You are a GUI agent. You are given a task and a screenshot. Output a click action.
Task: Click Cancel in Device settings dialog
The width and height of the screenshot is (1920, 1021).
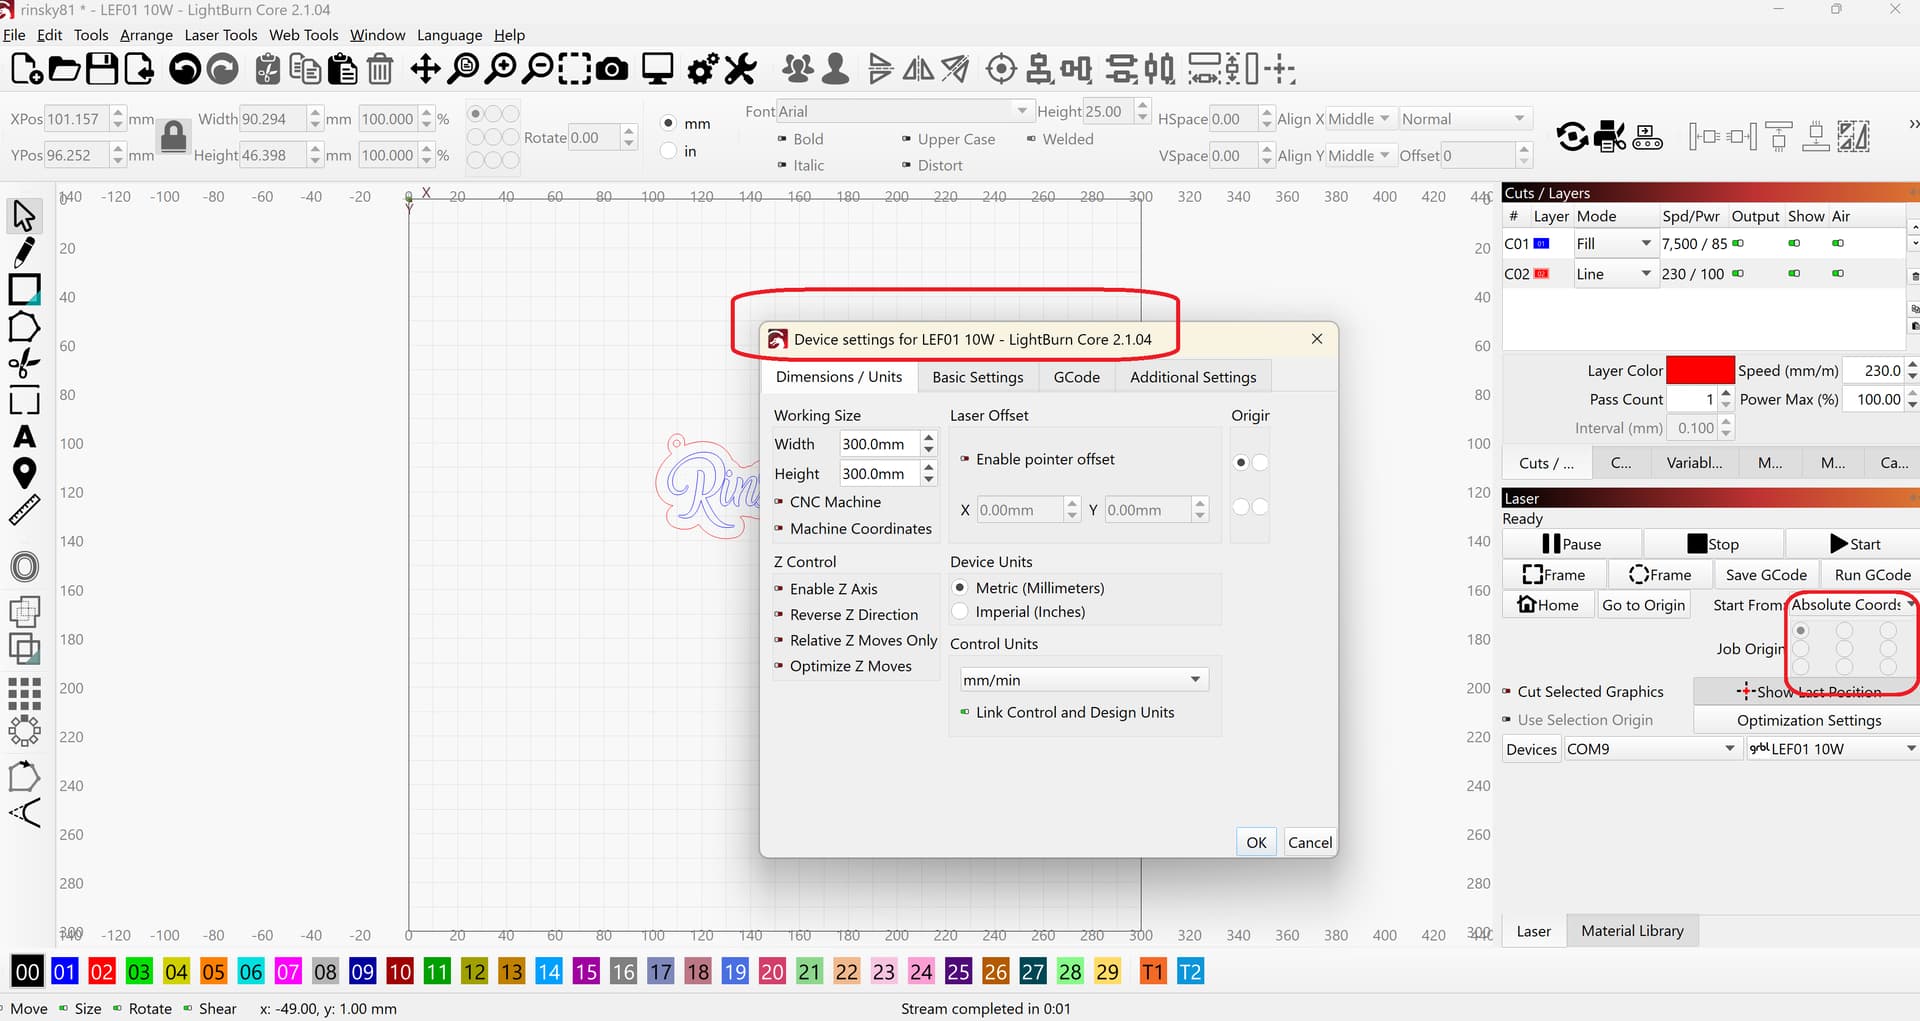(x=1310, y=842)
